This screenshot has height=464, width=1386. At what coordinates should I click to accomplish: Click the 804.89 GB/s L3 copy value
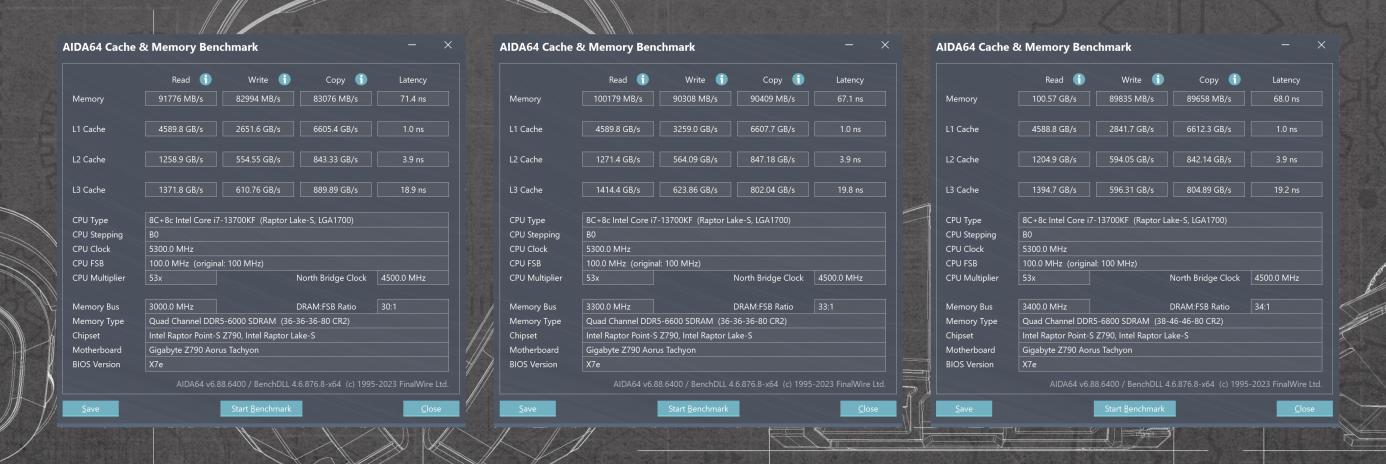tap(1208, 189)
